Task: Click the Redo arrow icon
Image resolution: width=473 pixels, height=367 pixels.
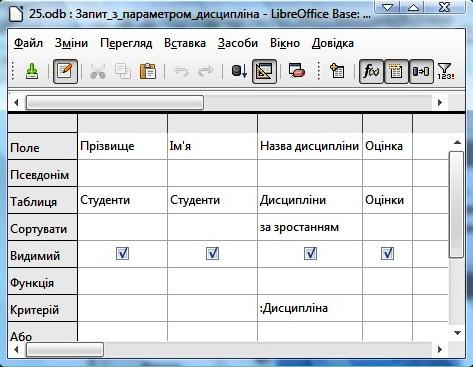Action: point(206,71)
